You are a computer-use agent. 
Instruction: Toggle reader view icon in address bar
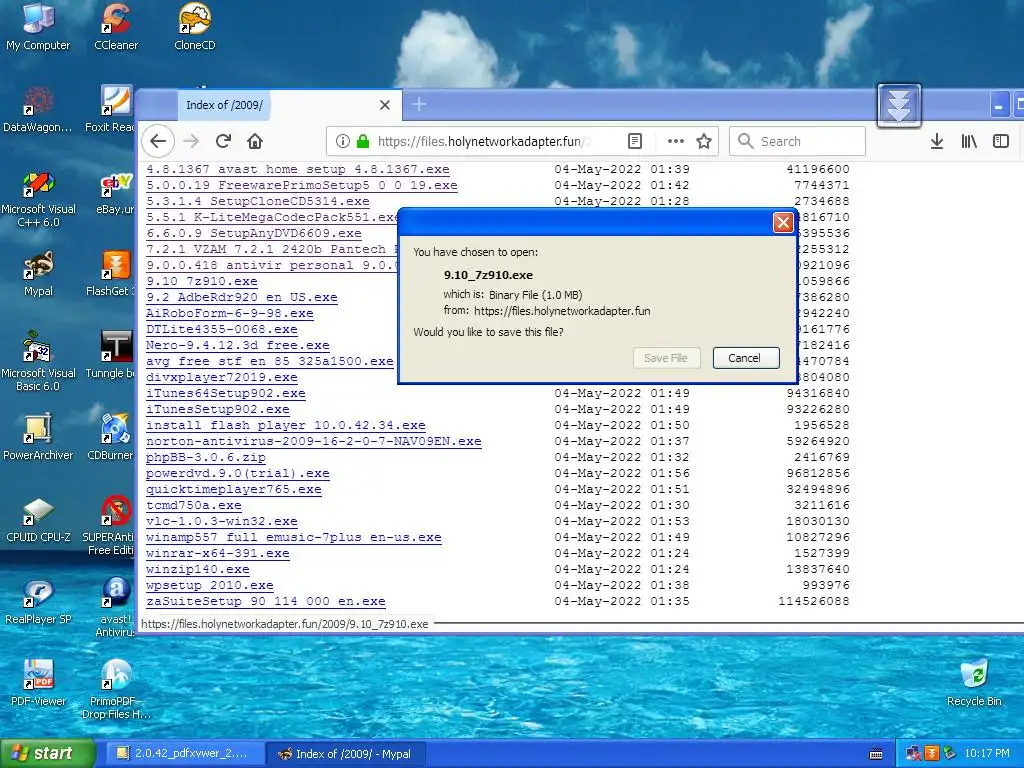coord(635,141)
